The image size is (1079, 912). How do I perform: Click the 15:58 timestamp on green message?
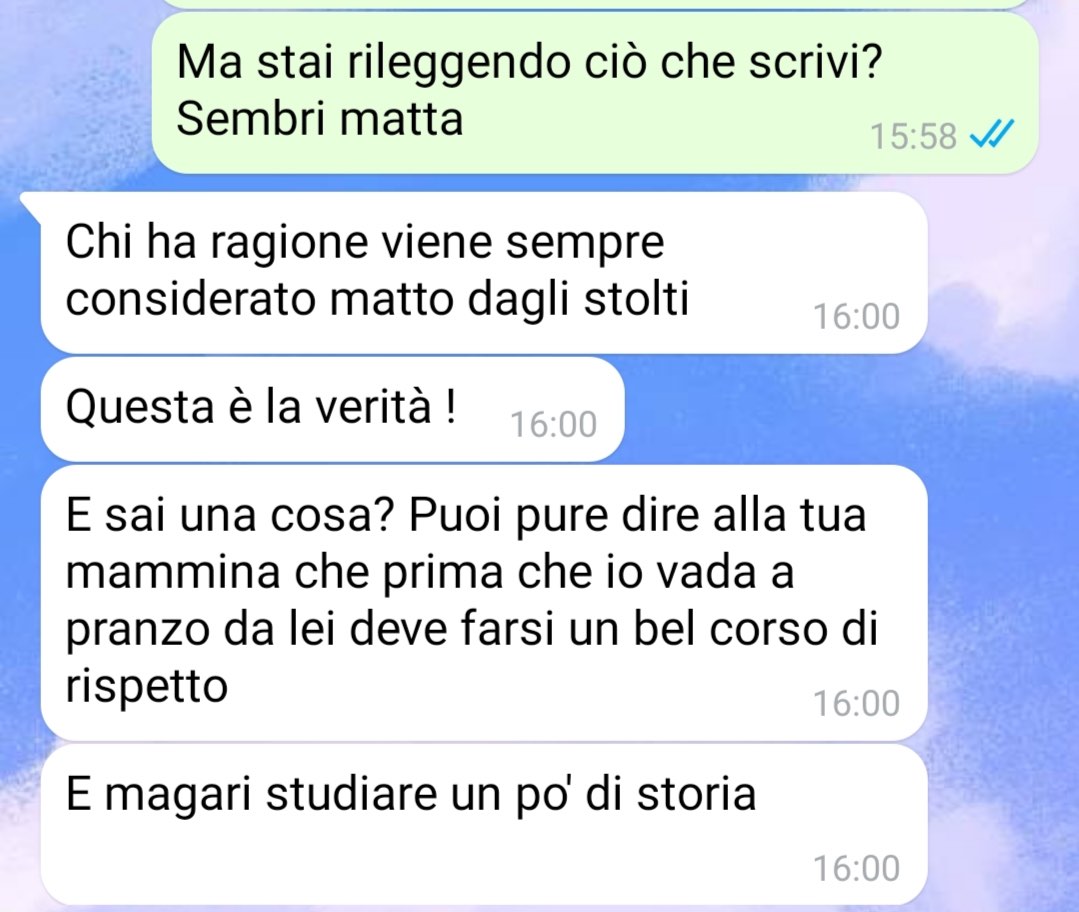coord(913,136)
